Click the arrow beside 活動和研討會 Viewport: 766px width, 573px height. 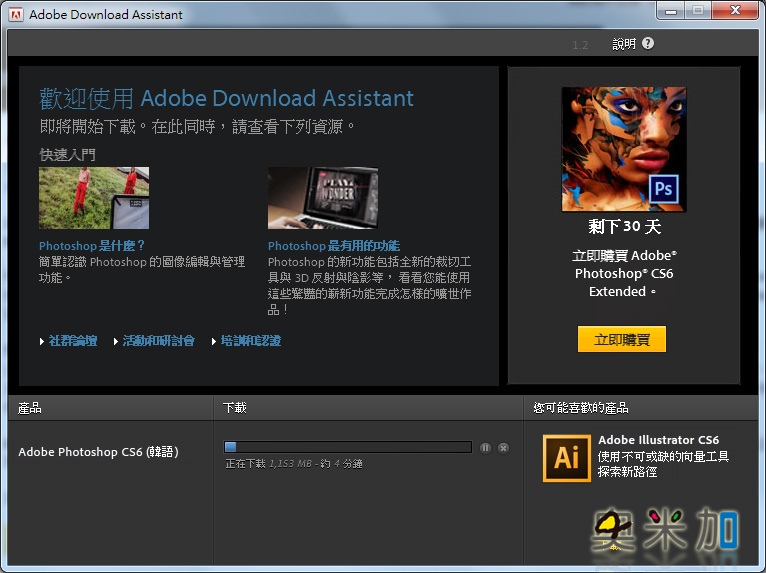coord(116,341)
